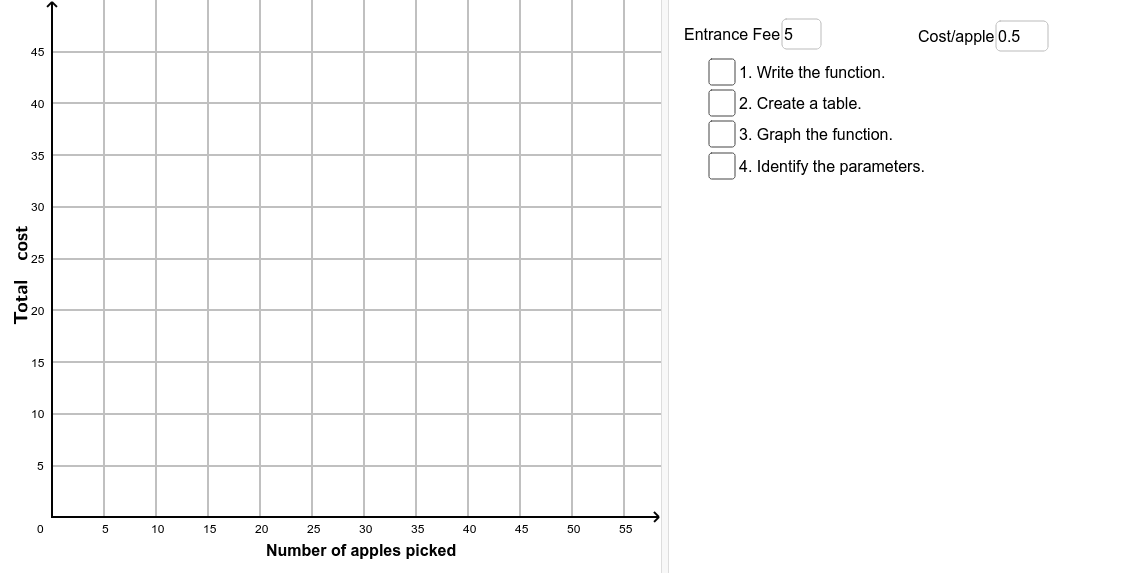Click grid point at 10 apples, cost 10
Viewport: 1141px width, 575px height.
pyautogui.click(x=156, y=413)
